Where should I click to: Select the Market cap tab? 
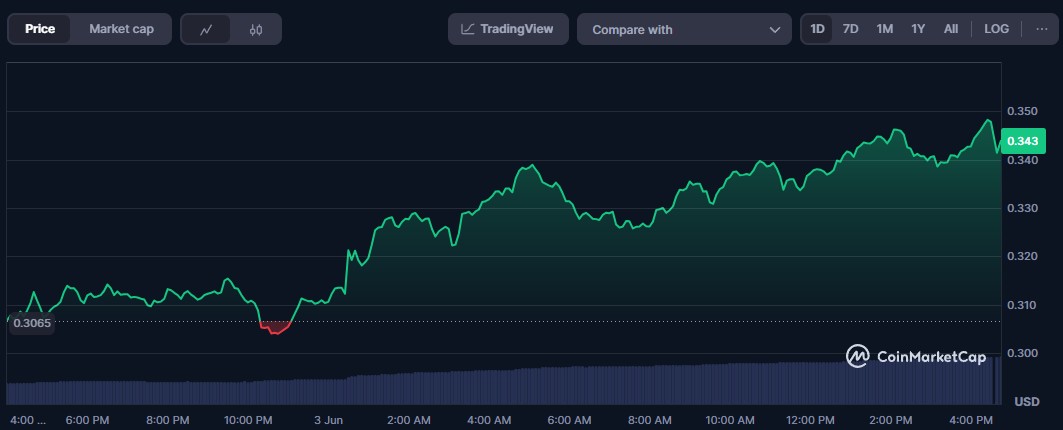(121, 29)
